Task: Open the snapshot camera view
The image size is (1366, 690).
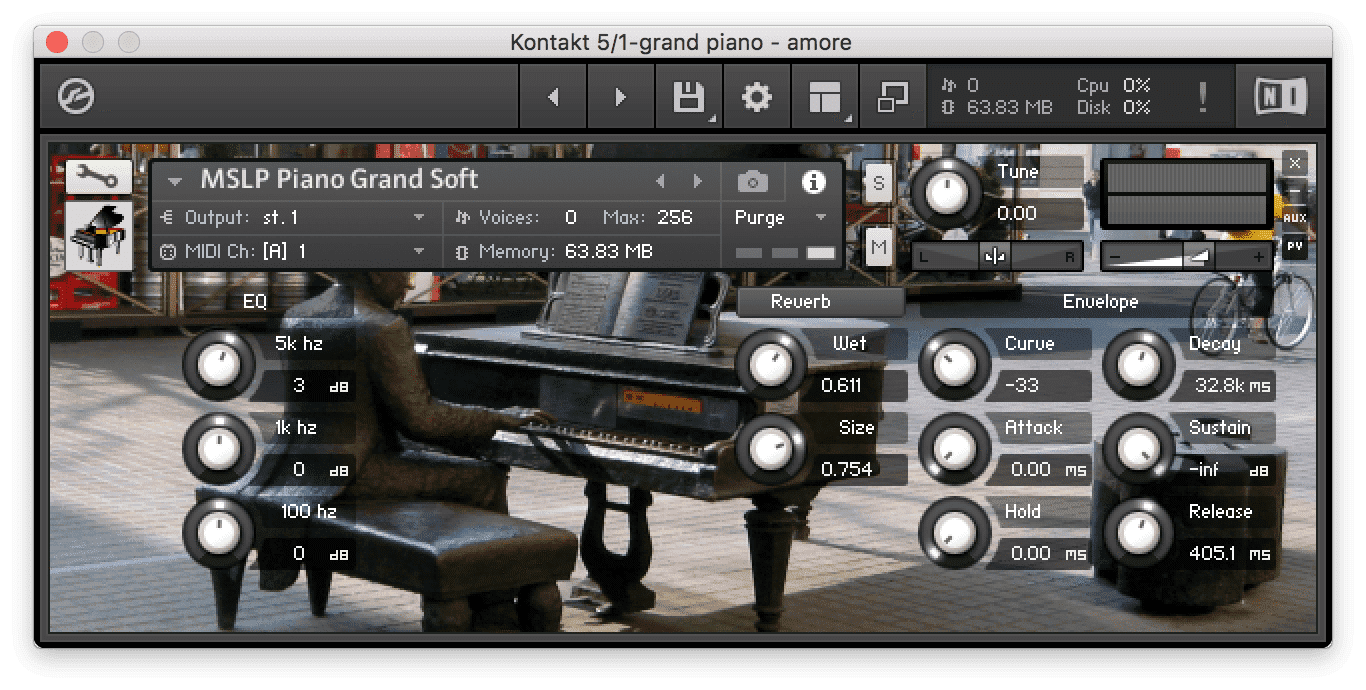Action: click(x=753, y=181)
